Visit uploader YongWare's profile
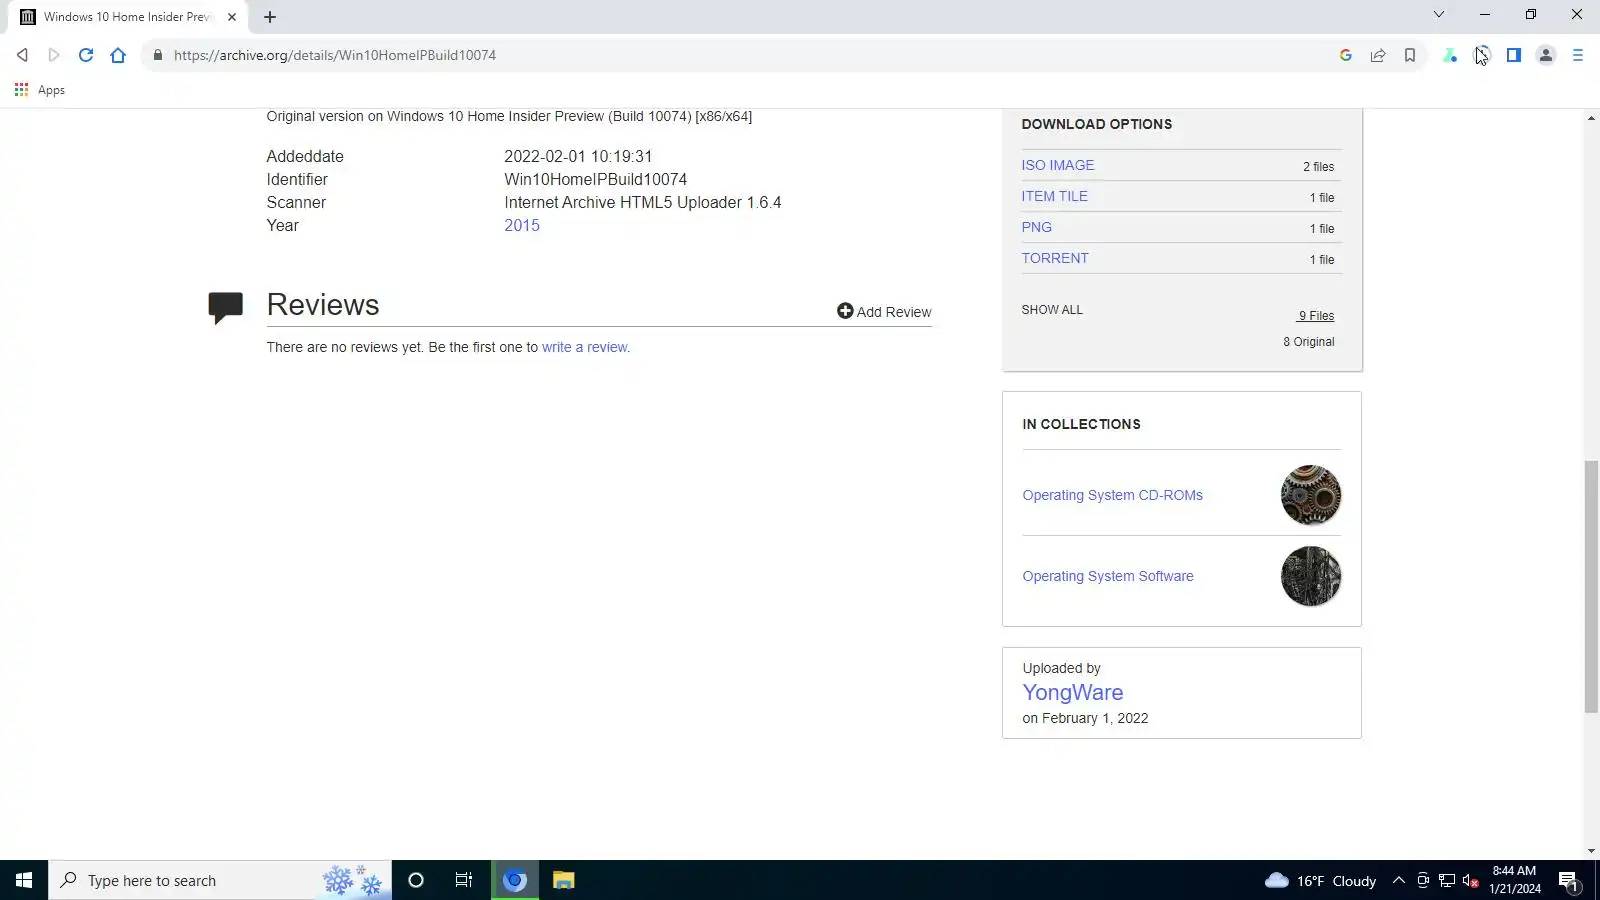1600x900 pixels. [x=1072, y=692]
